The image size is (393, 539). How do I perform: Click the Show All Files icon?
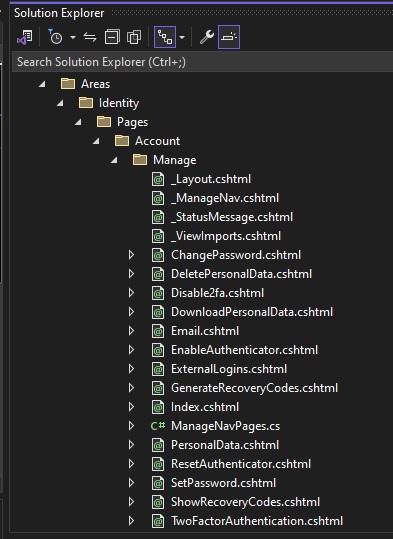134,37
